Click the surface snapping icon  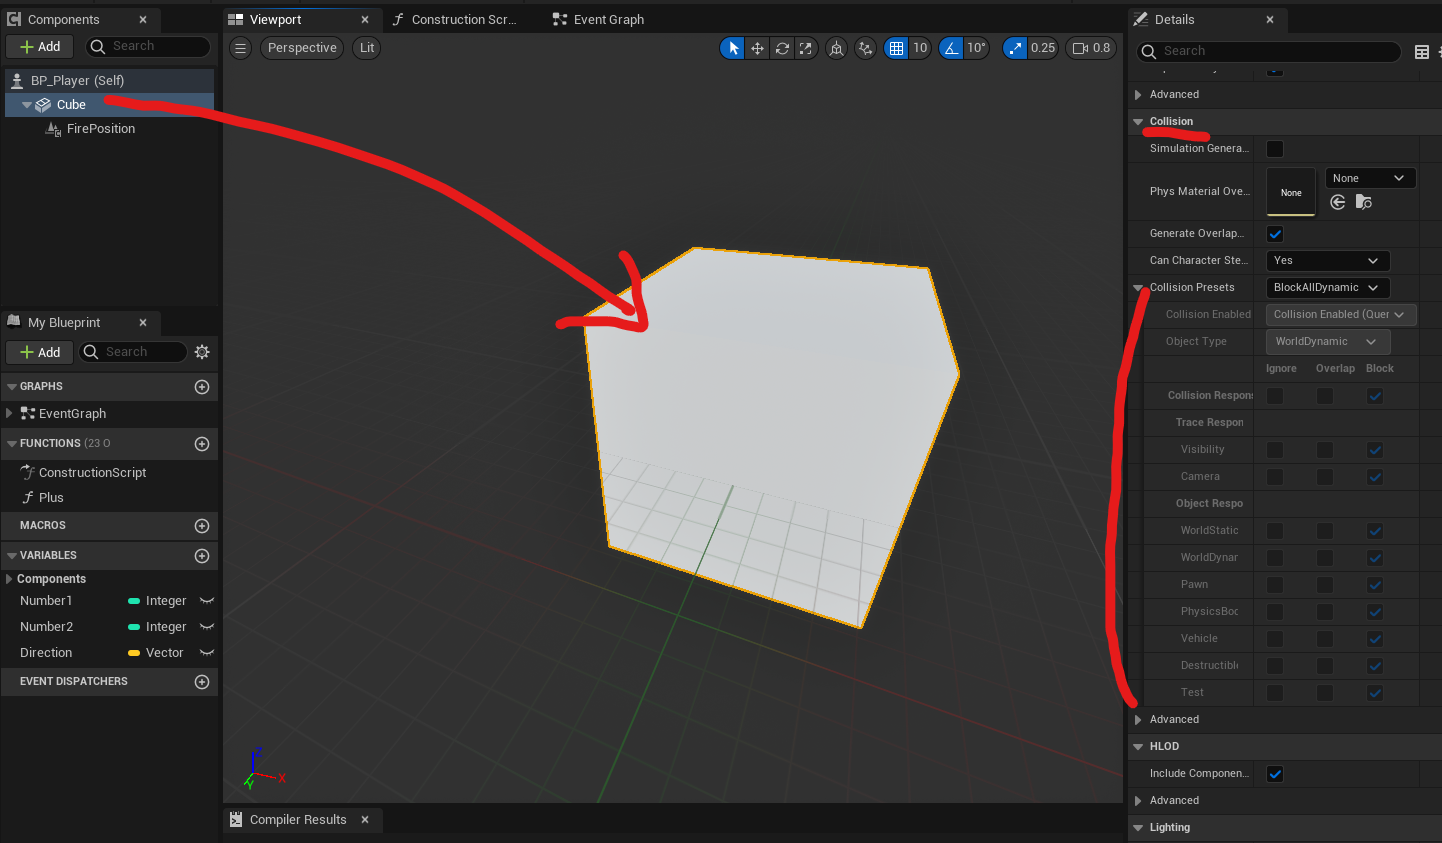click(866, 48)
